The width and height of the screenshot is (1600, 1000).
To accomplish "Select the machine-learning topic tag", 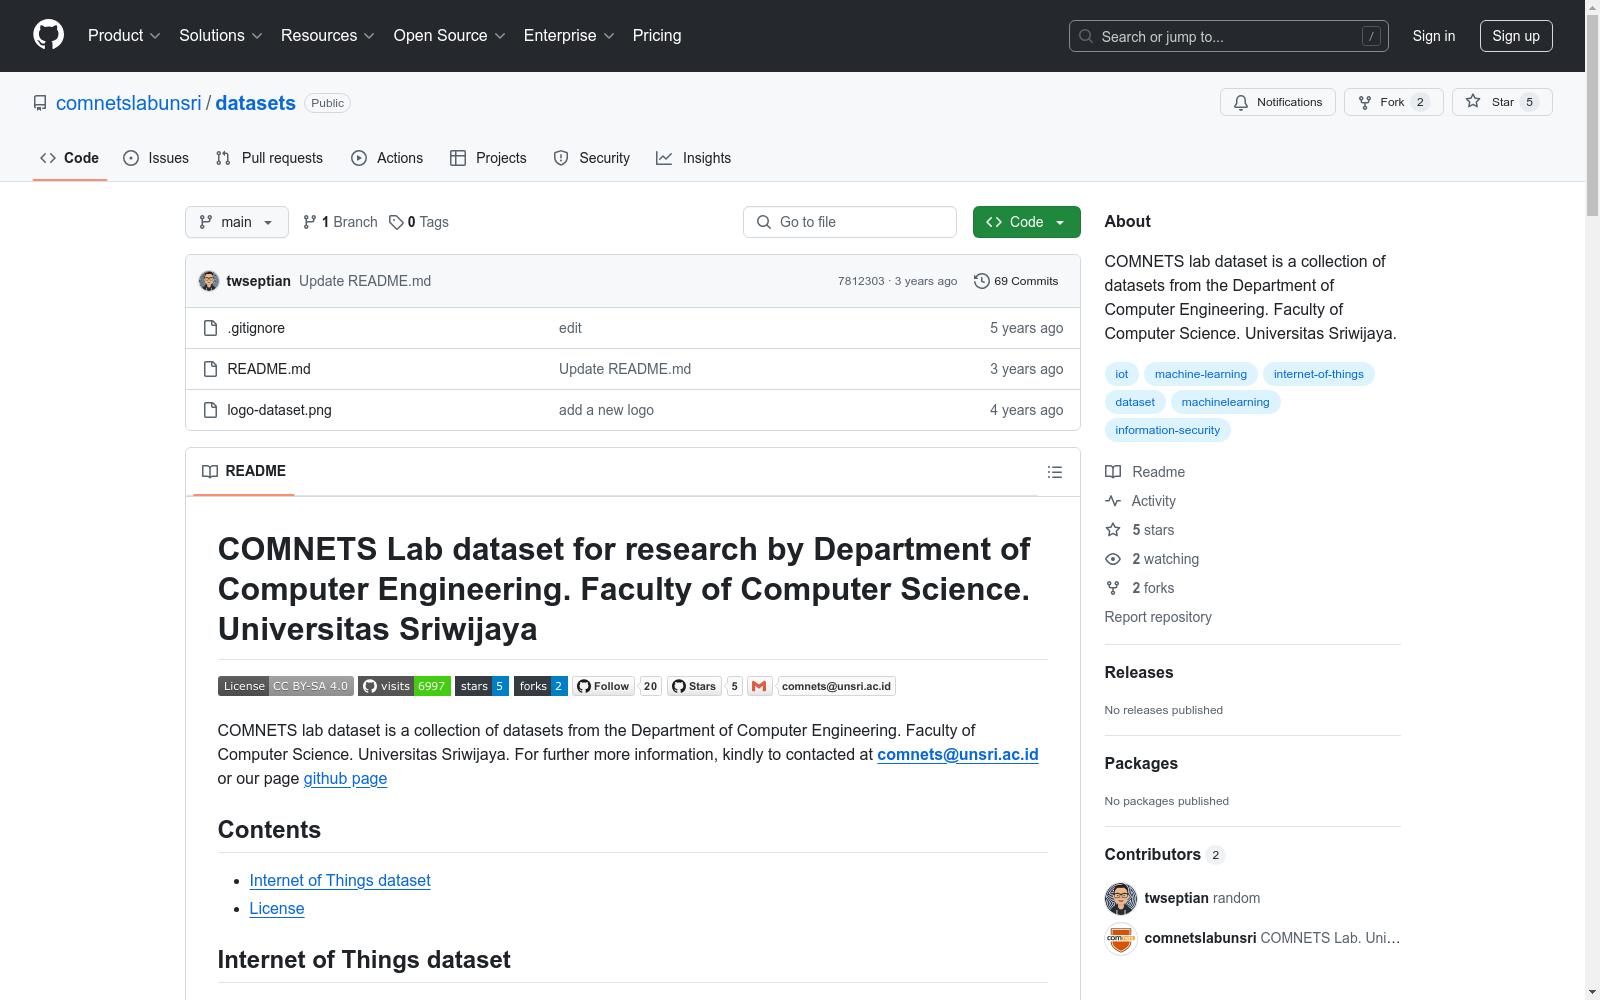I will (1201, 374).
